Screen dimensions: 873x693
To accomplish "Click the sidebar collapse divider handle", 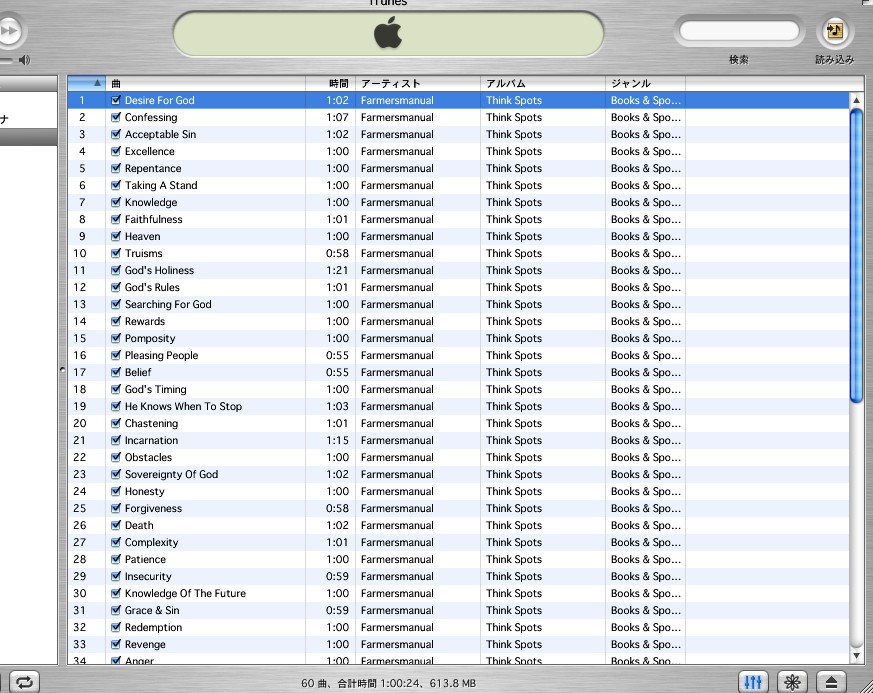I will 62,369.
